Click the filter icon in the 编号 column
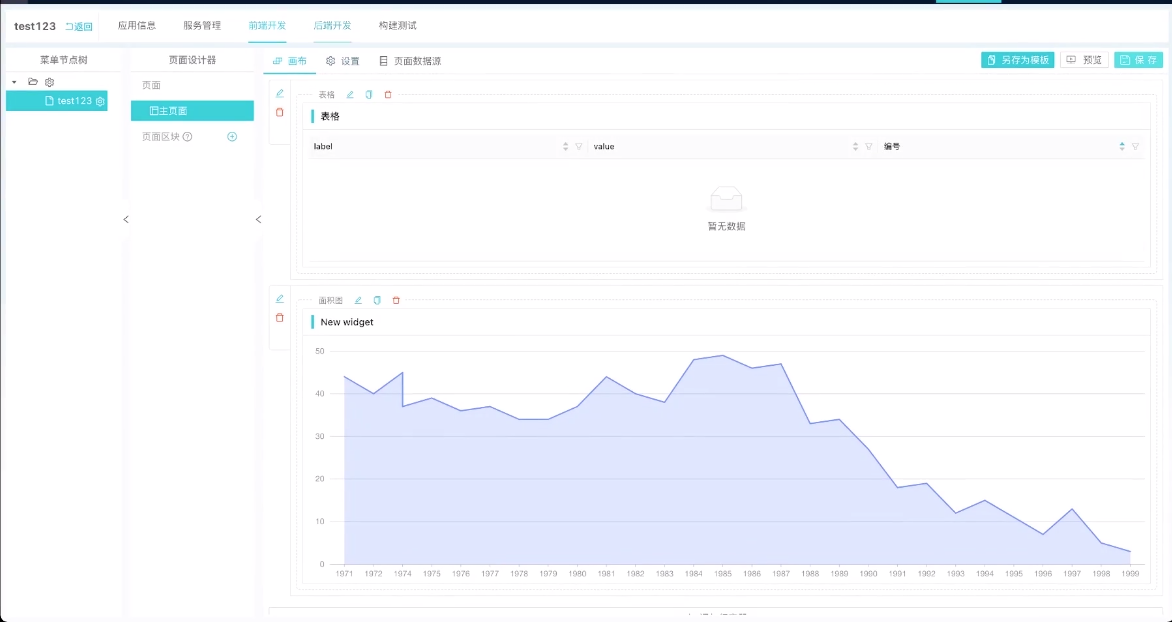 (x=1135, y=146)
